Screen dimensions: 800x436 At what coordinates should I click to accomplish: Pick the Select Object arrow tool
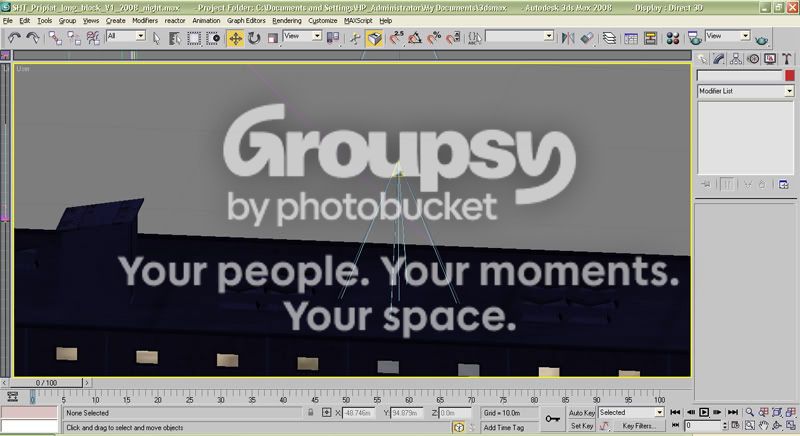tap(157, 38)
